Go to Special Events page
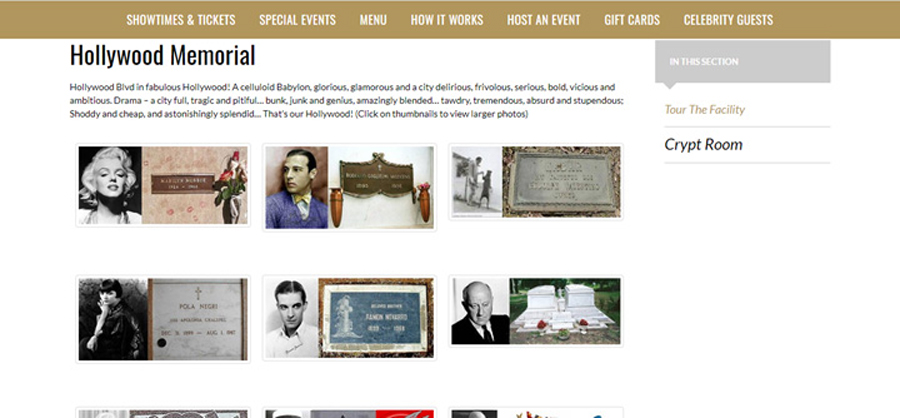The width and height of the screenshot is (900, 418). (x=297, y=20)
